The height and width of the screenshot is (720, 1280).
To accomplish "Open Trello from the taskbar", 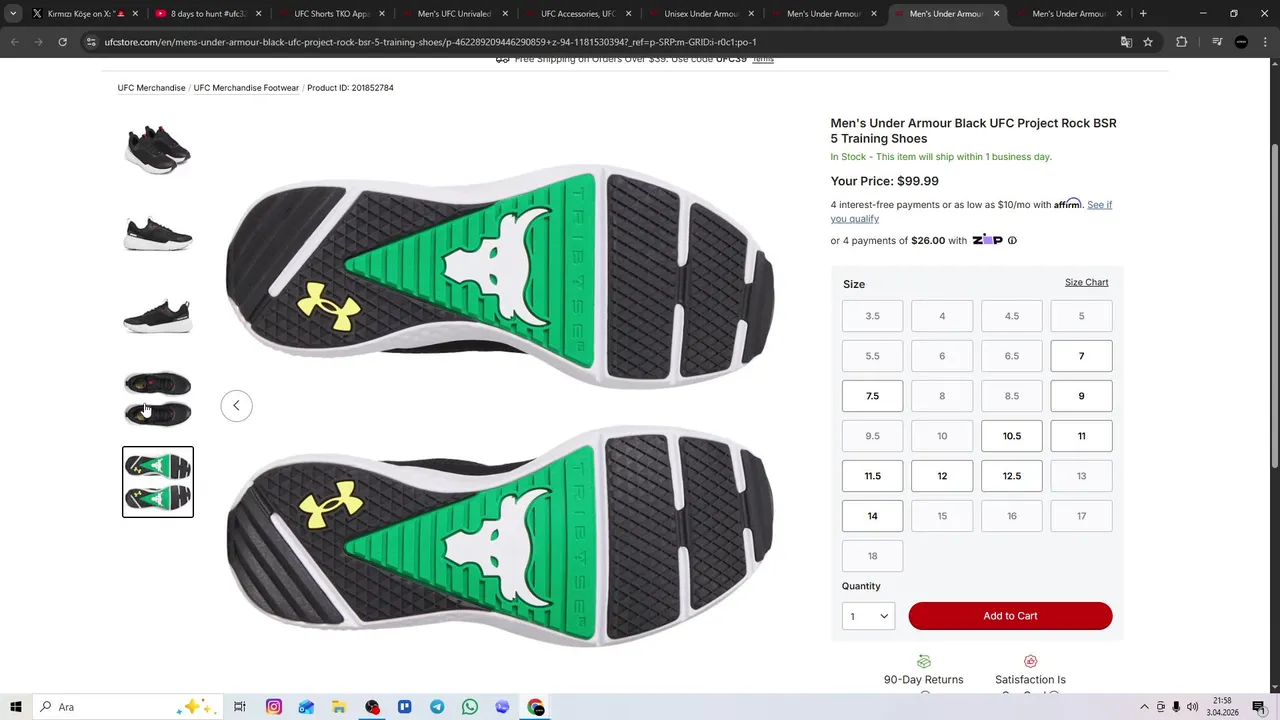I will pos(404,707).
